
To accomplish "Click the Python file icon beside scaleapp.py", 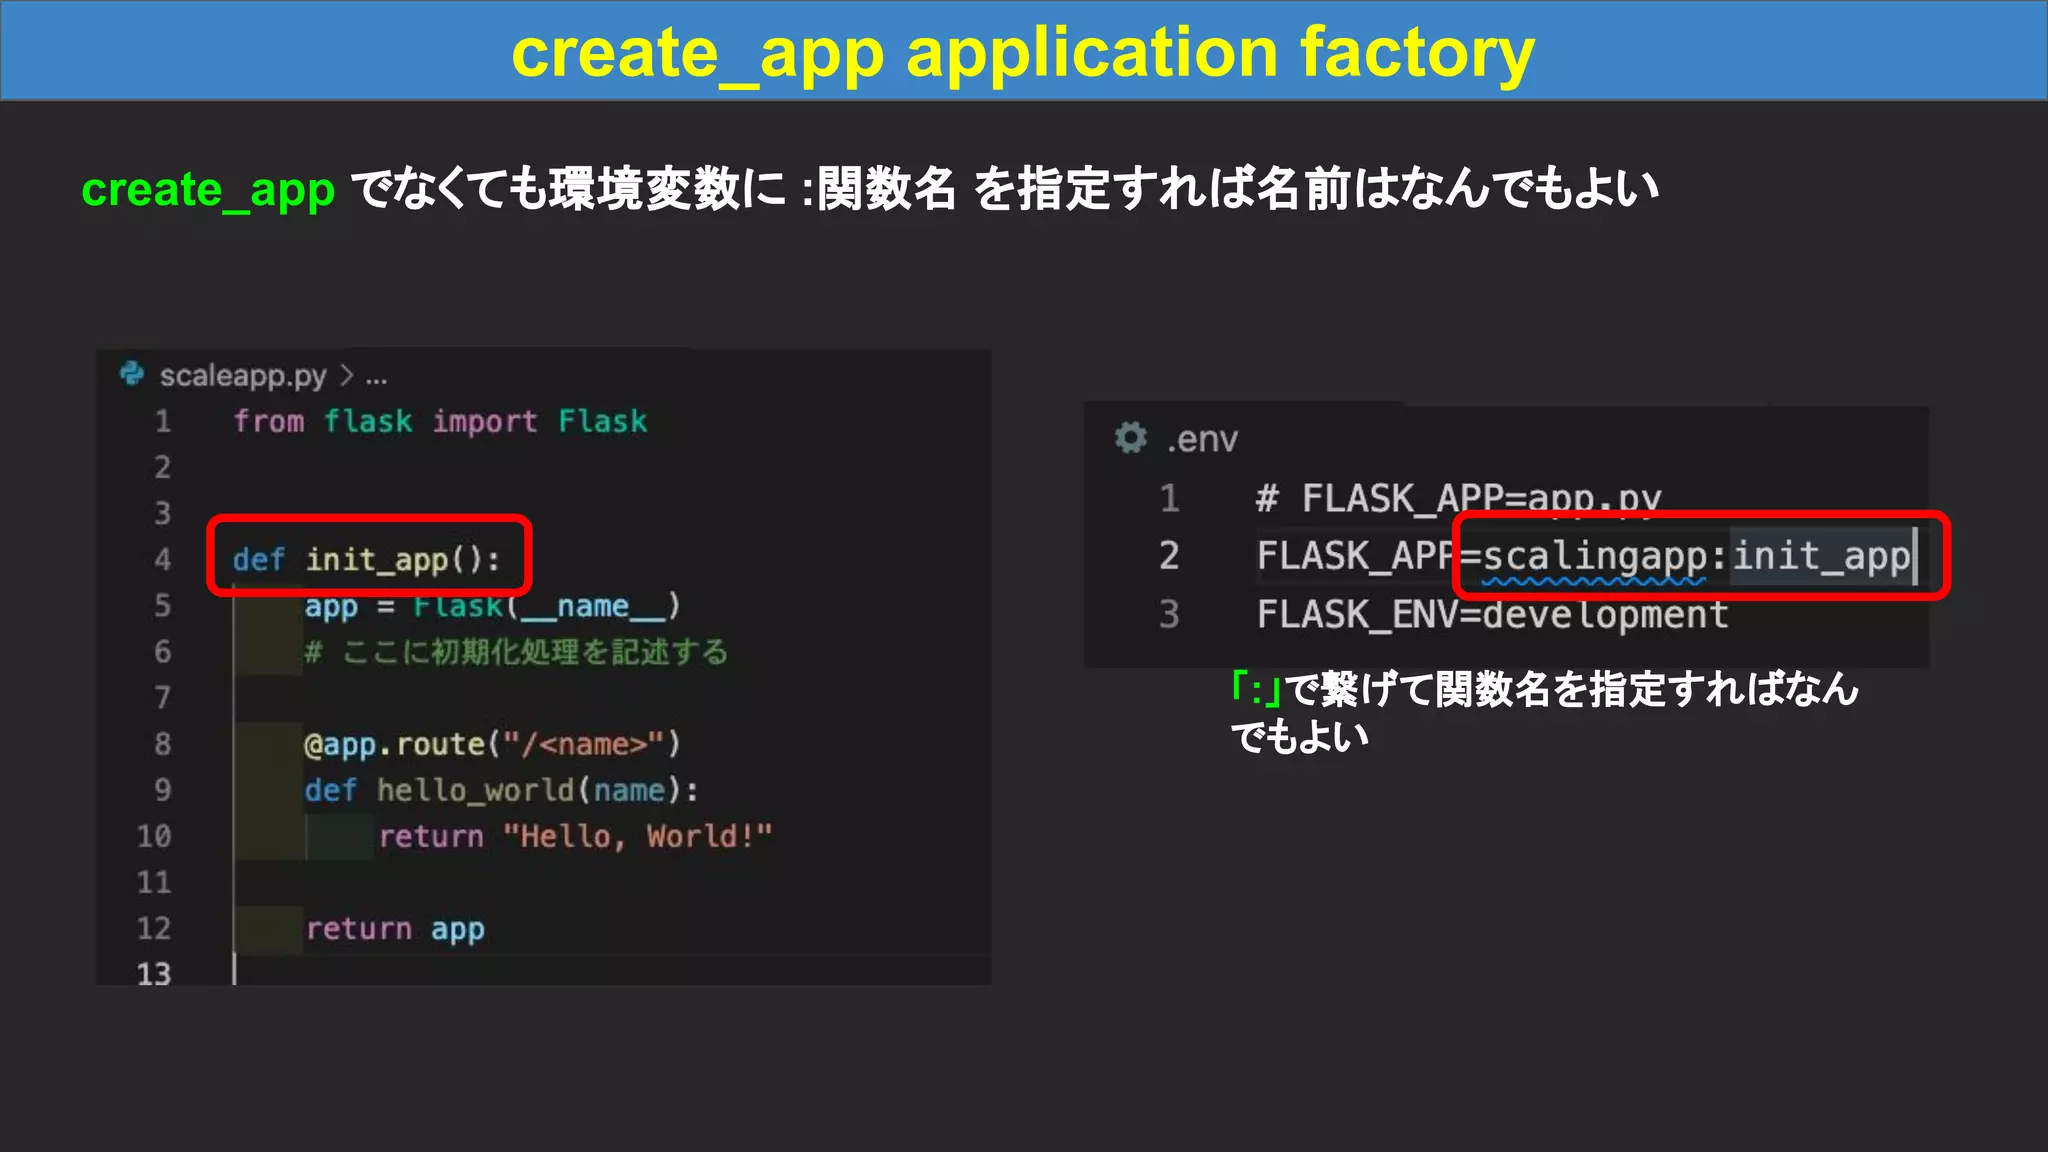I will [131, 374].
